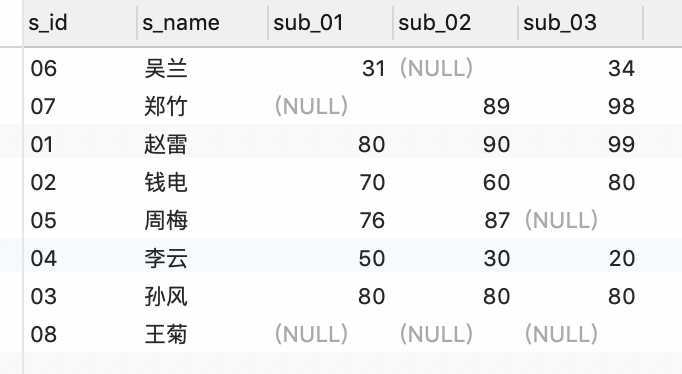This screenshot has width=682, height=374.
Task: Select s_id cell 01
Action: pyautogui.click(x=42, y=144)
